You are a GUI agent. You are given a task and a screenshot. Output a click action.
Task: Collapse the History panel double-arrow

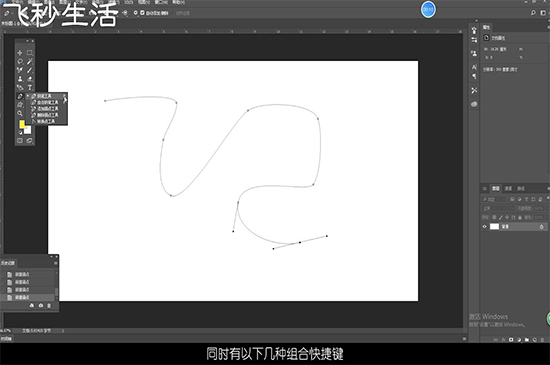(51, 257)
